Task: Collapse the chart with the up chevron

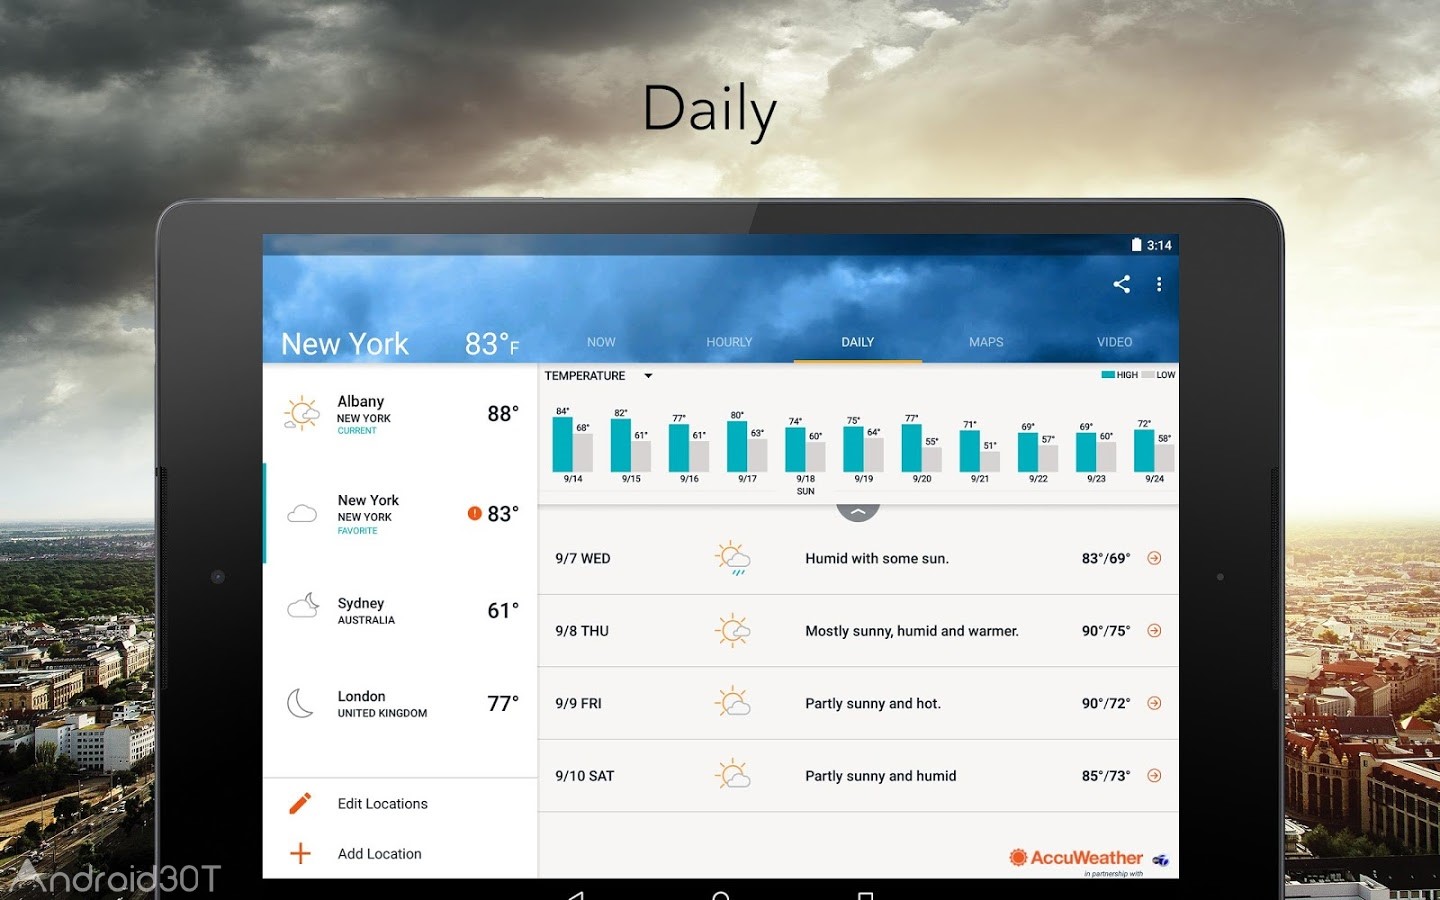Action: pyautogui.click(x=858, y=511)
